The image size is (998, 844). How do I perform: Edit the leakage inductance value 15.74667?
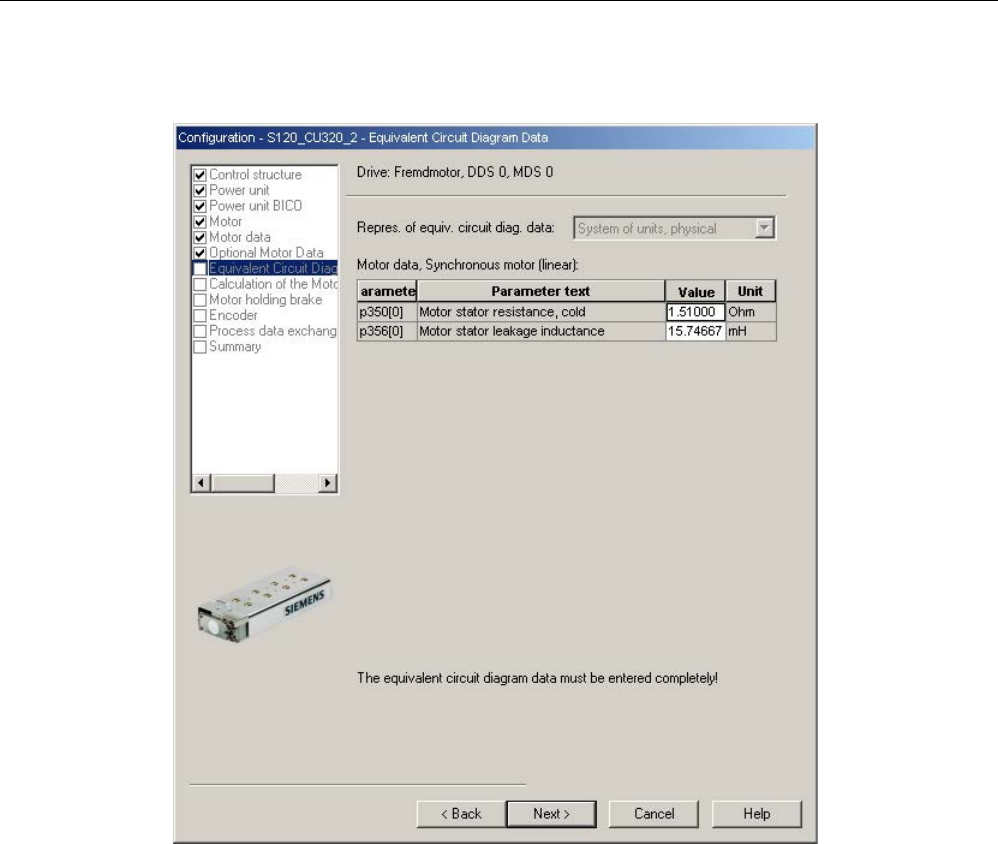click(x=695, y=331)
